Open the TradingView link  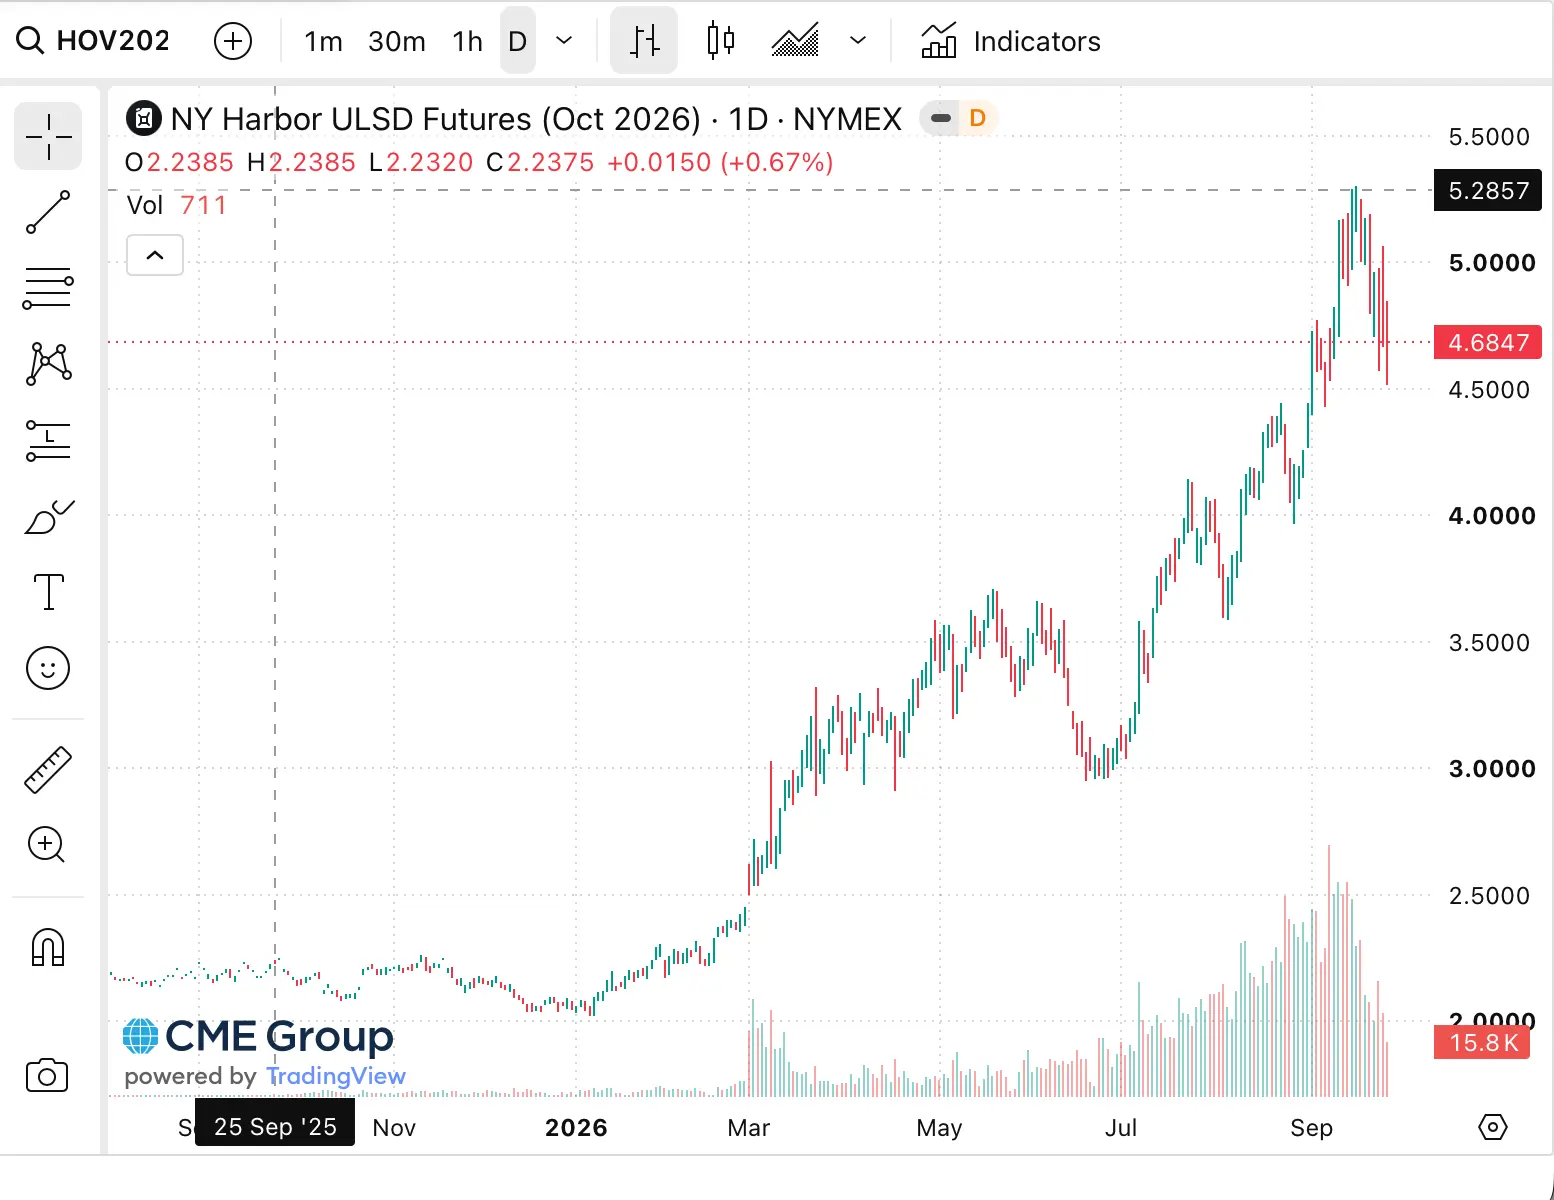click(335, 1076)
